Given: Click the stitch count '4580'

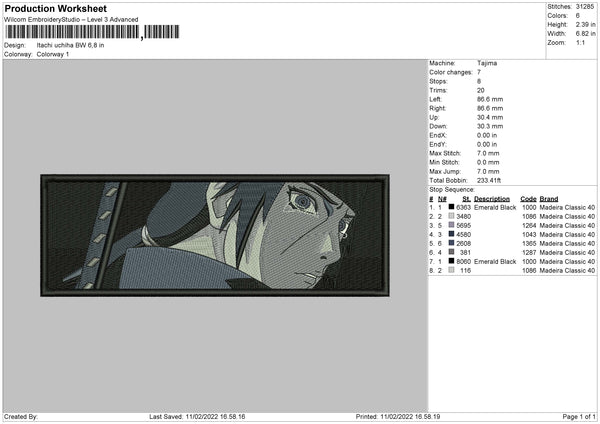Looking at the screenshot, I should coord(463,235).
